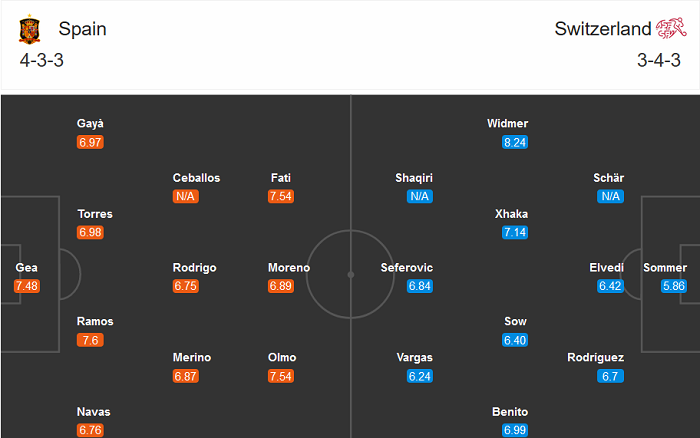The height and width of the screenshot is (438, 700).
Task: Click player name Rodrigo
Action: point(194,268)
